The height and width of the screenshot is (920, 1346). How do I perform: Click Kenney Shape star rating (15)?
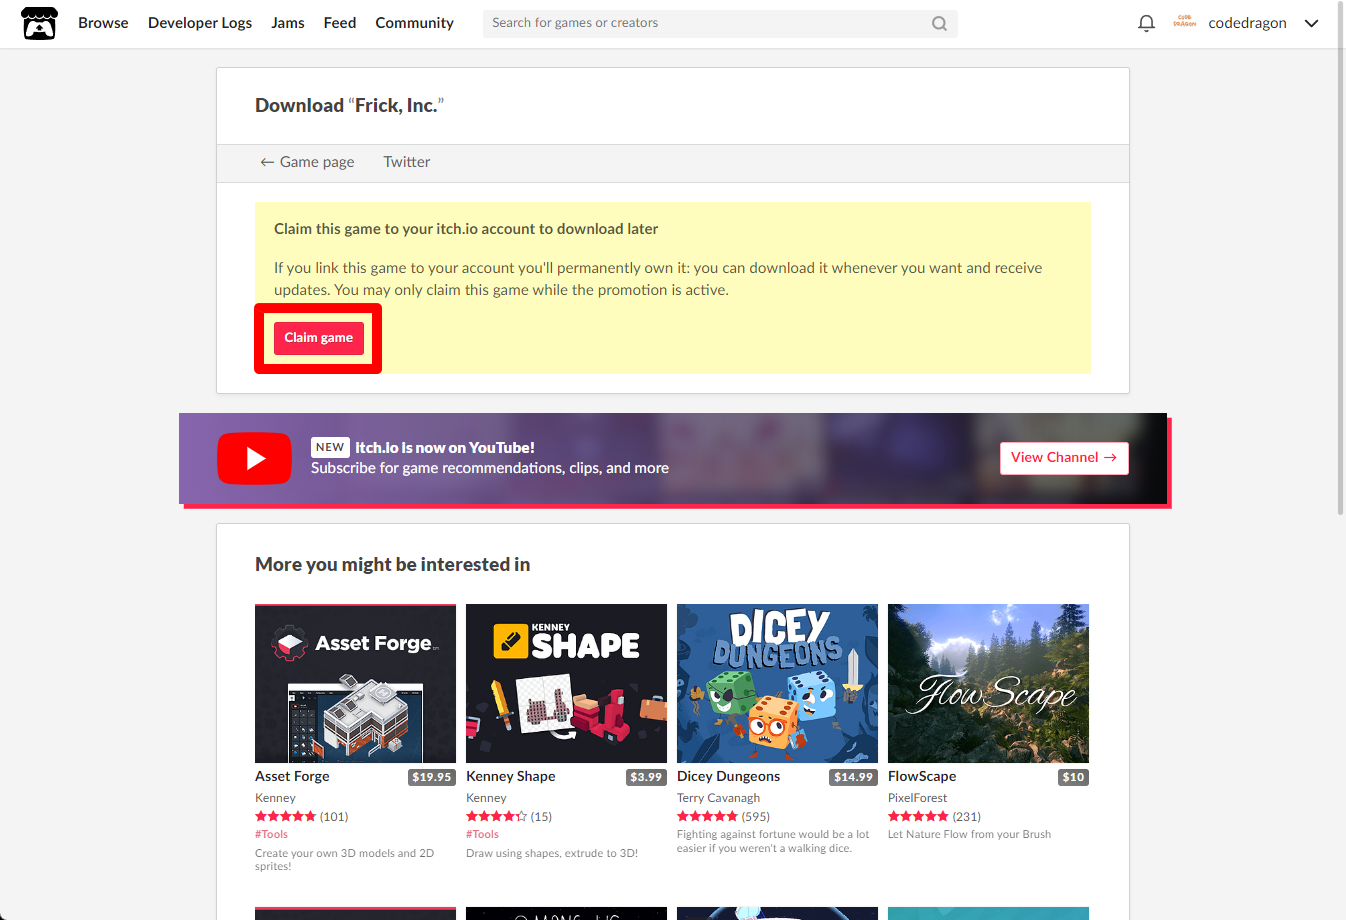509,817
